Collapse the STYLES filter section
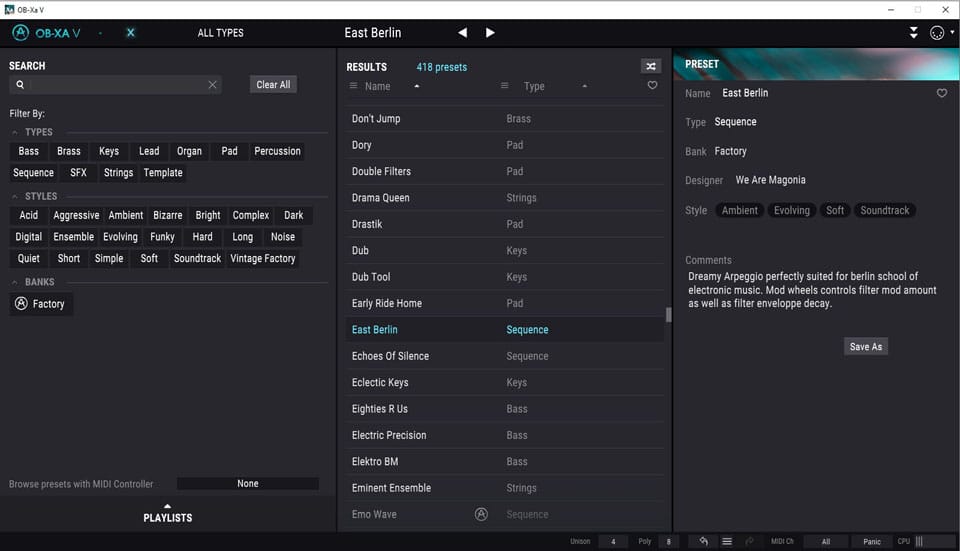The width and height of the screenshot is (960, 551). tap(15, 197)
